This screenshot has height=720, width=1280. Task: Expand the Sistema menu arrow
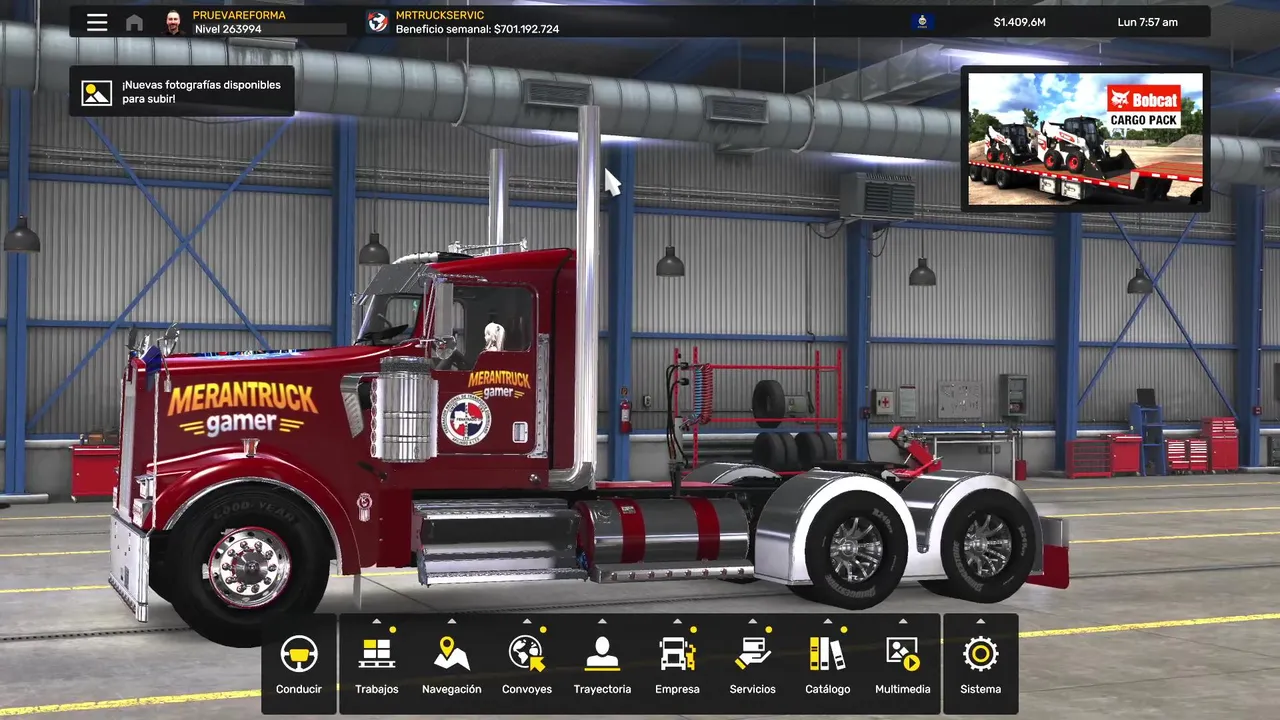pyautogui.click(x=981, y=621)
